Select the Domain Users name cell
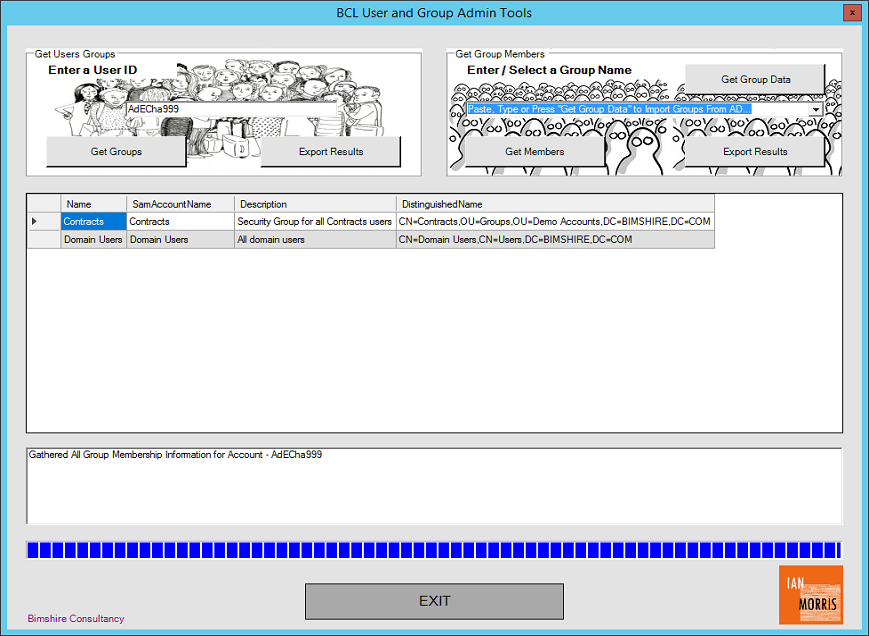Image resolution: width=869 pixels, height=636 pixels. point(93,240)
